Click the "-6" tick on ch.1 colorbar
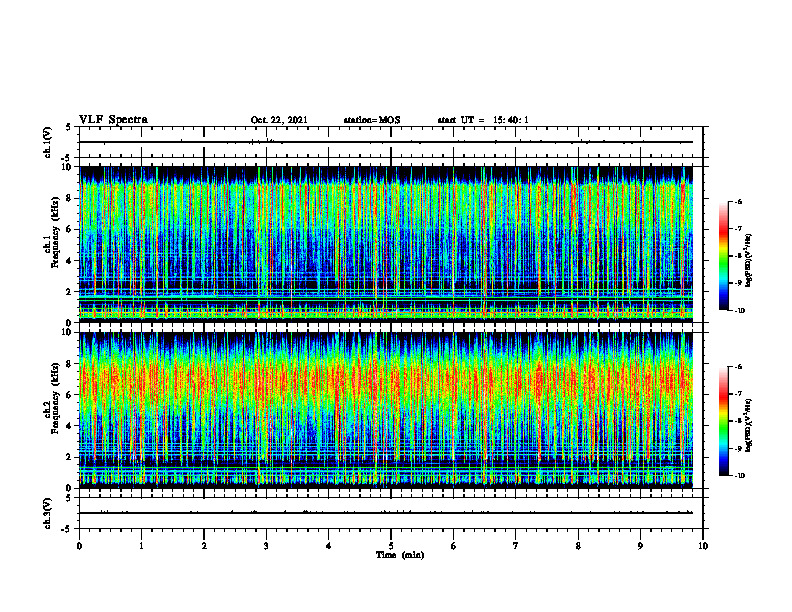The width and height of the screenshot is (792, 612). coord(738,202)
